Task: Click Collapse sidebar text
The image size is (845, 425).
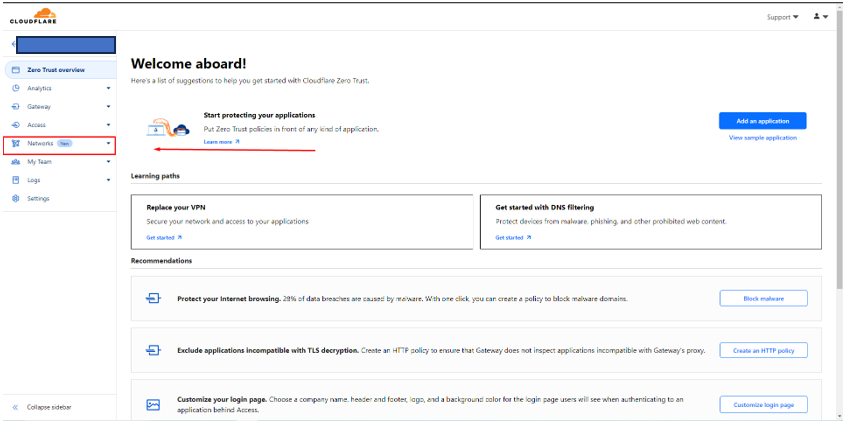Action: pyautogui.click(x=49, y=407)
